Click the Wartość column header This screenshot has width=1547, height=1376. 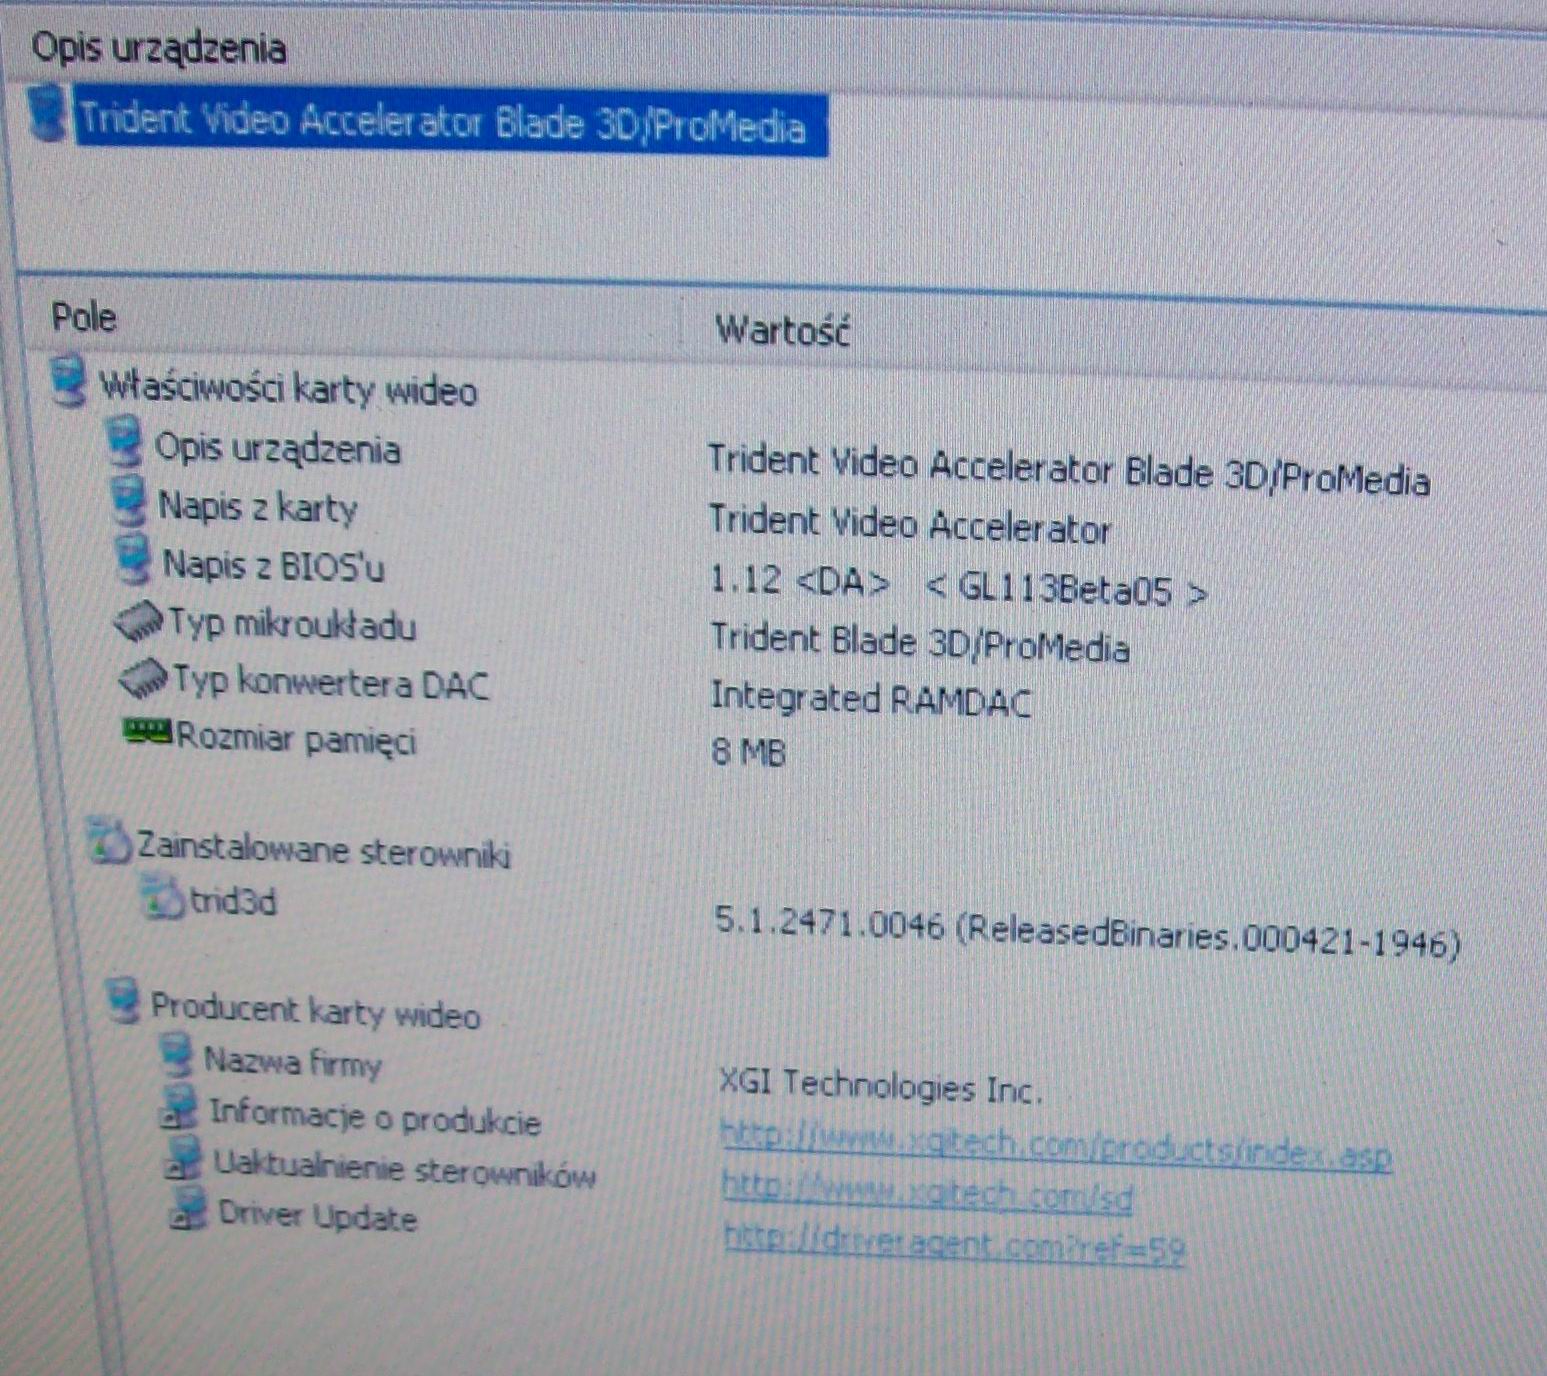[781, 329]
